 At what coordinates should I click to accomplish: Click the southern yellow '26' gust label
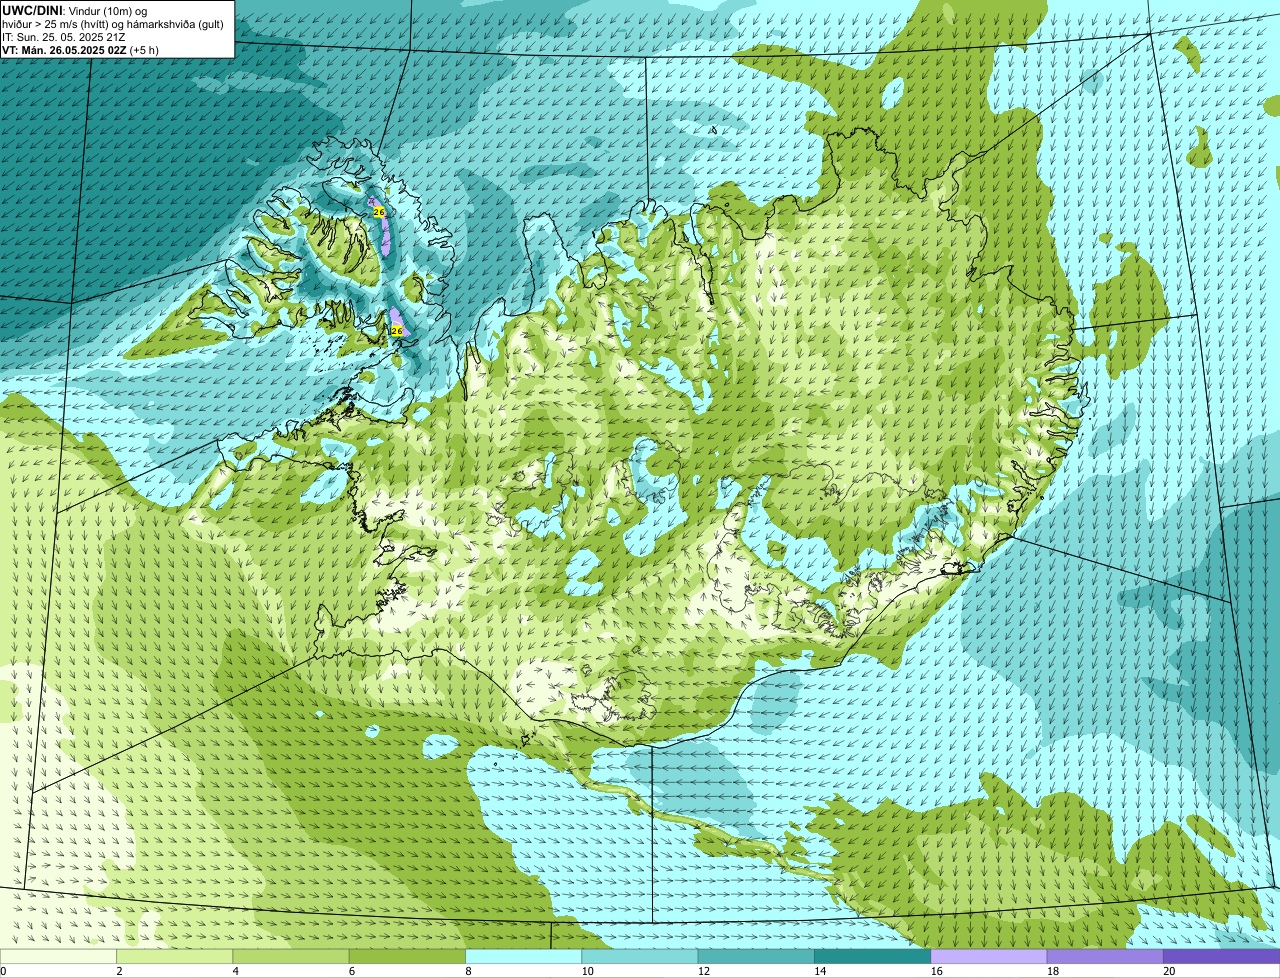point(397,331)
